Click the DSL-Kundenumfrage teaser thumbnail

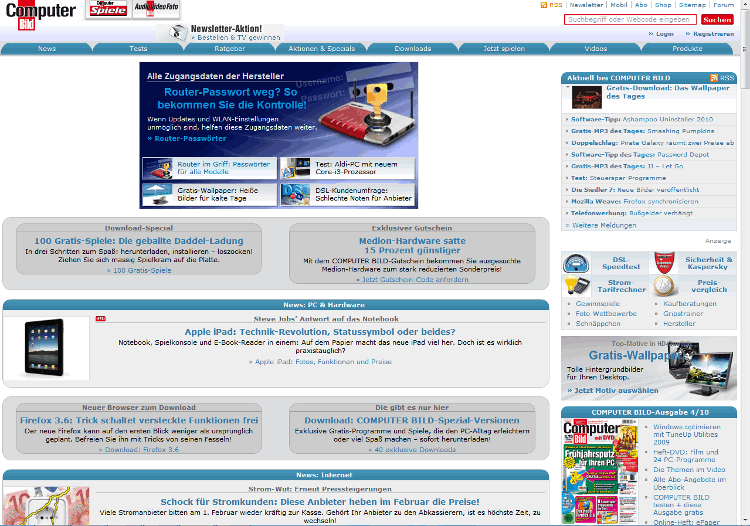(x=297, y=195)
